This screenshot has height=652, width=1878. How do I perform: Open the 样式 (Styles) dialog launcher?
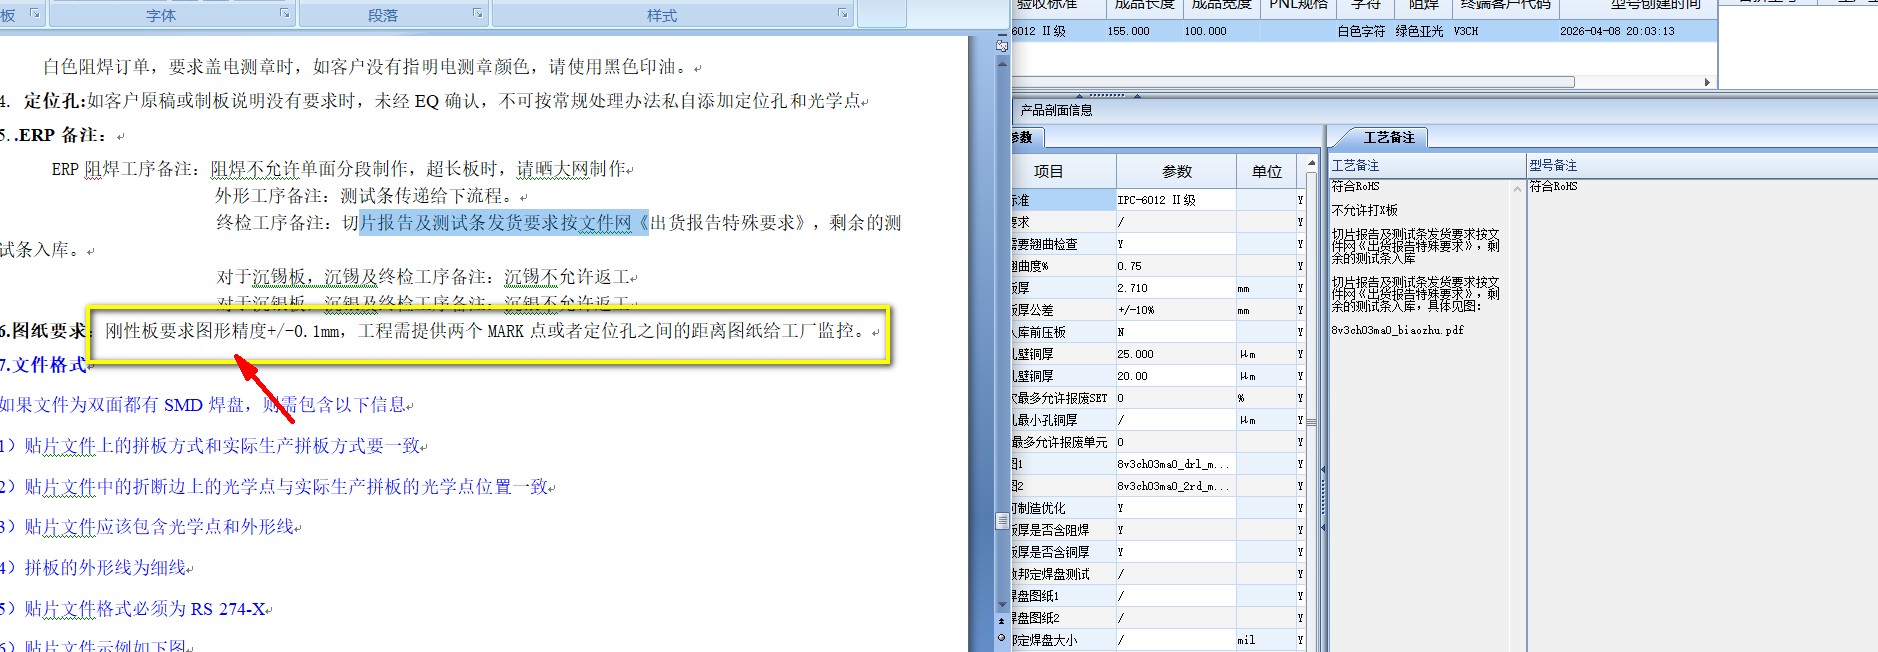(x=842, y=14)
